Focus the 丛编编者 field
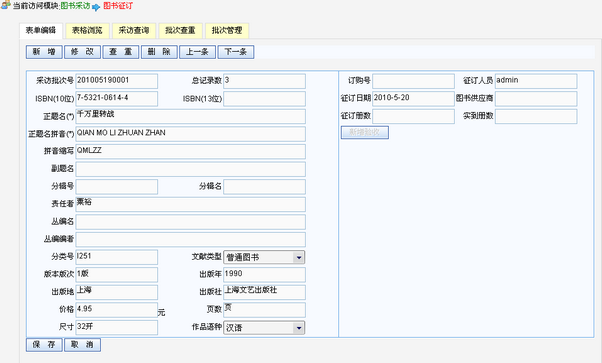The width and height of the screenshot is (602, 363). pyautogui.click(x=190, y=239)
